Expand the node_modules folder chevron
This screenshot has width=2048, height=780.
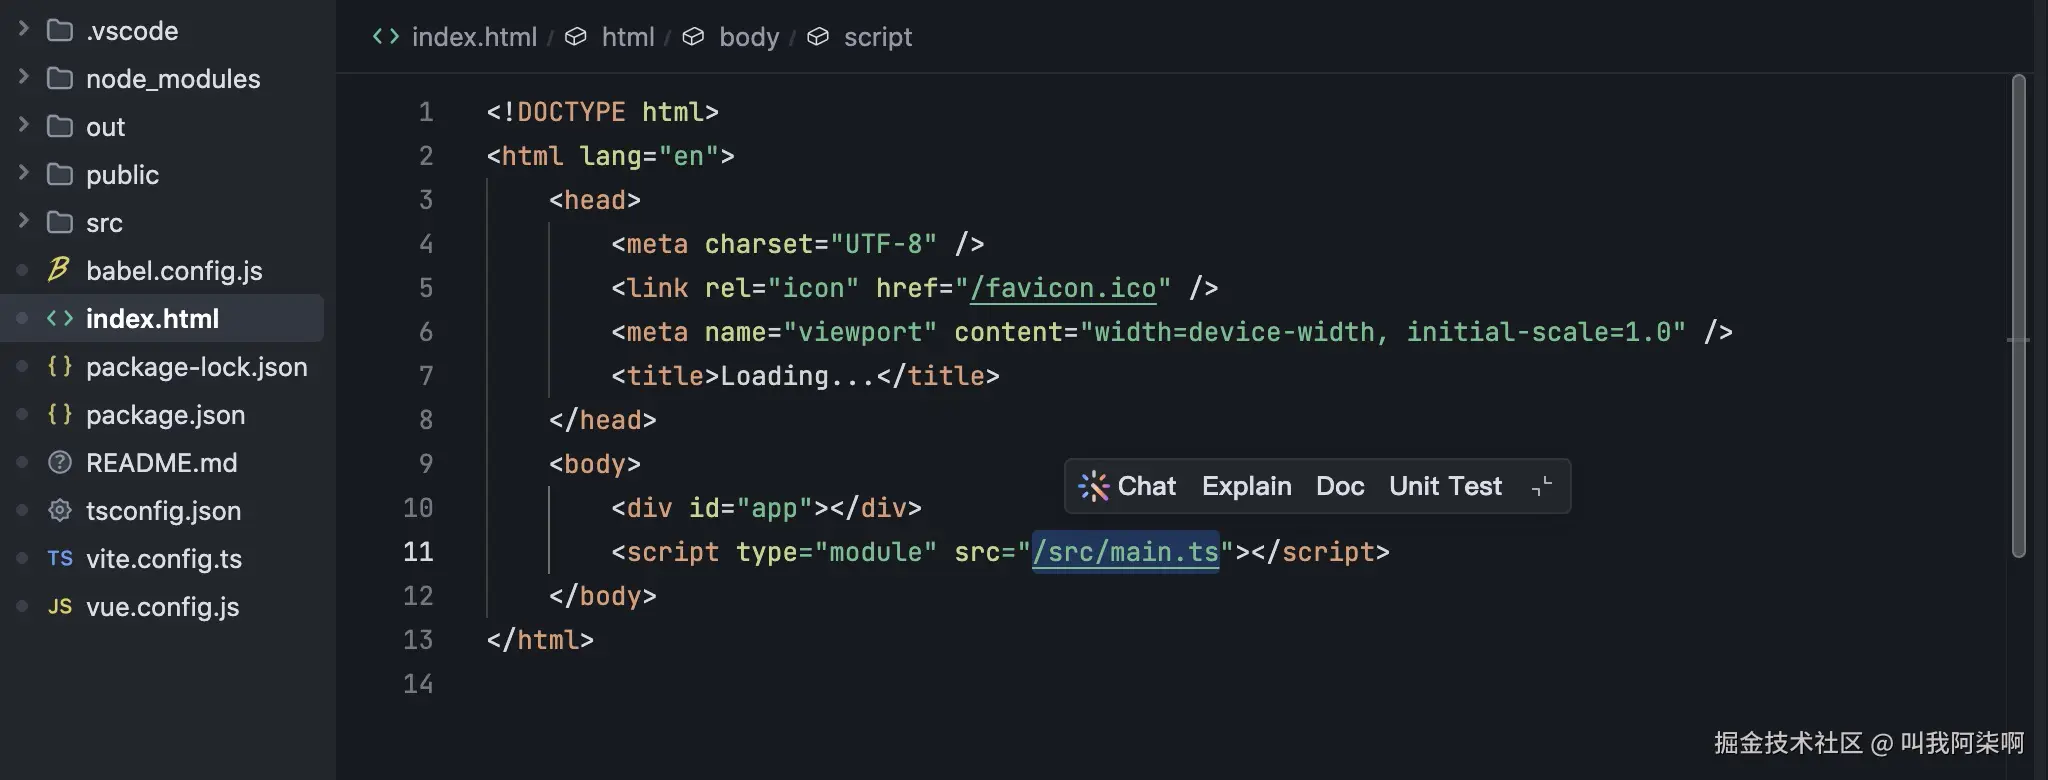pyautogui.click(x=24, y=78)
